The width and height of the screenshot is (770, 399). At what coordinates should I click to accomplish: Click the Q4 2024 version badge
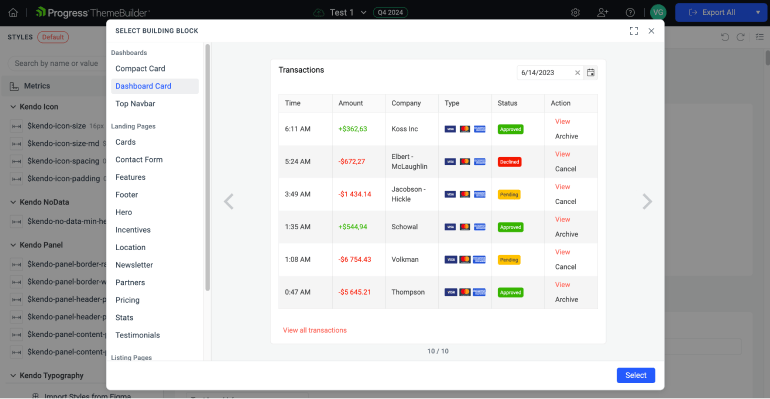390,13
